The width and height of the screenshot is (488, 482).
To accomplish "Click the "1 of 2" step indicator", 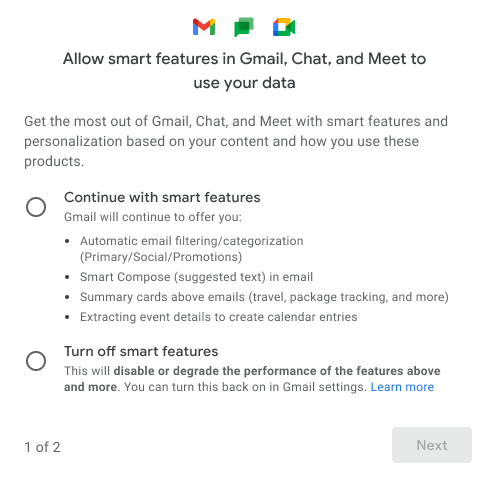I will (x=42, y=447).
